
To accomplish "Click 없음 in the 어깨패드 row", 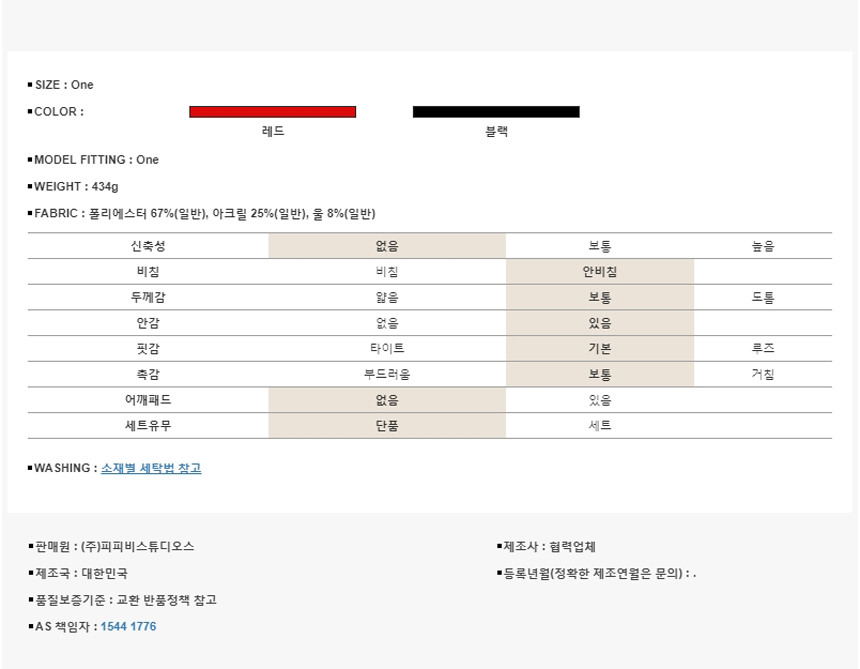I will [x=387, y=400].
